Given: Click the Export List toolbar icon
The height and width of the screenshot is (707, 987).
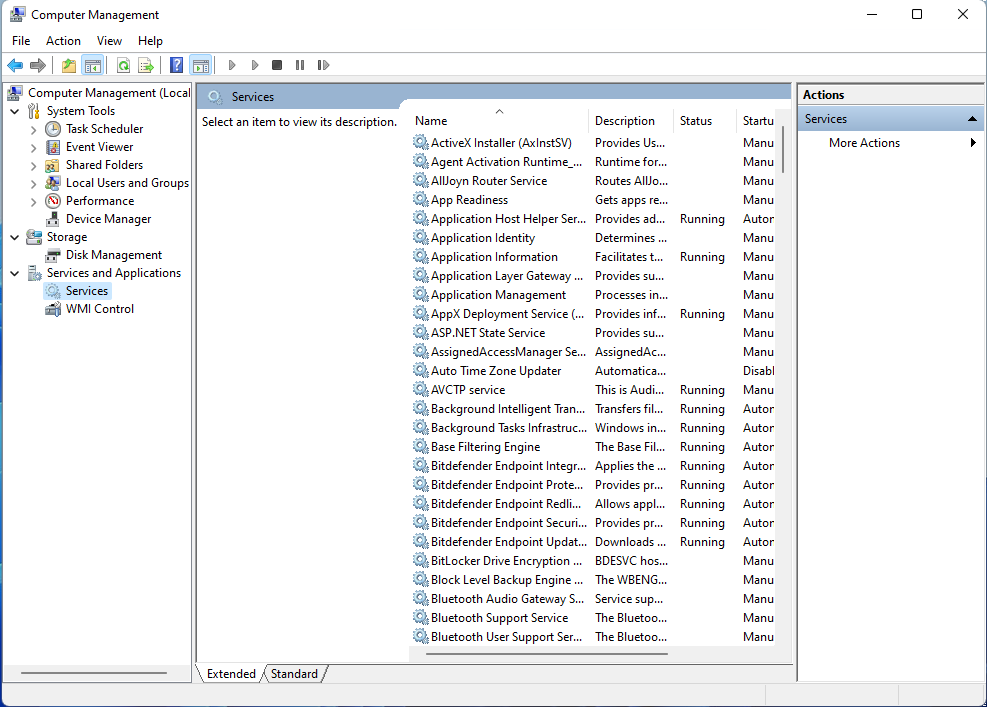Looking at the screenshot, I should 146,65.
